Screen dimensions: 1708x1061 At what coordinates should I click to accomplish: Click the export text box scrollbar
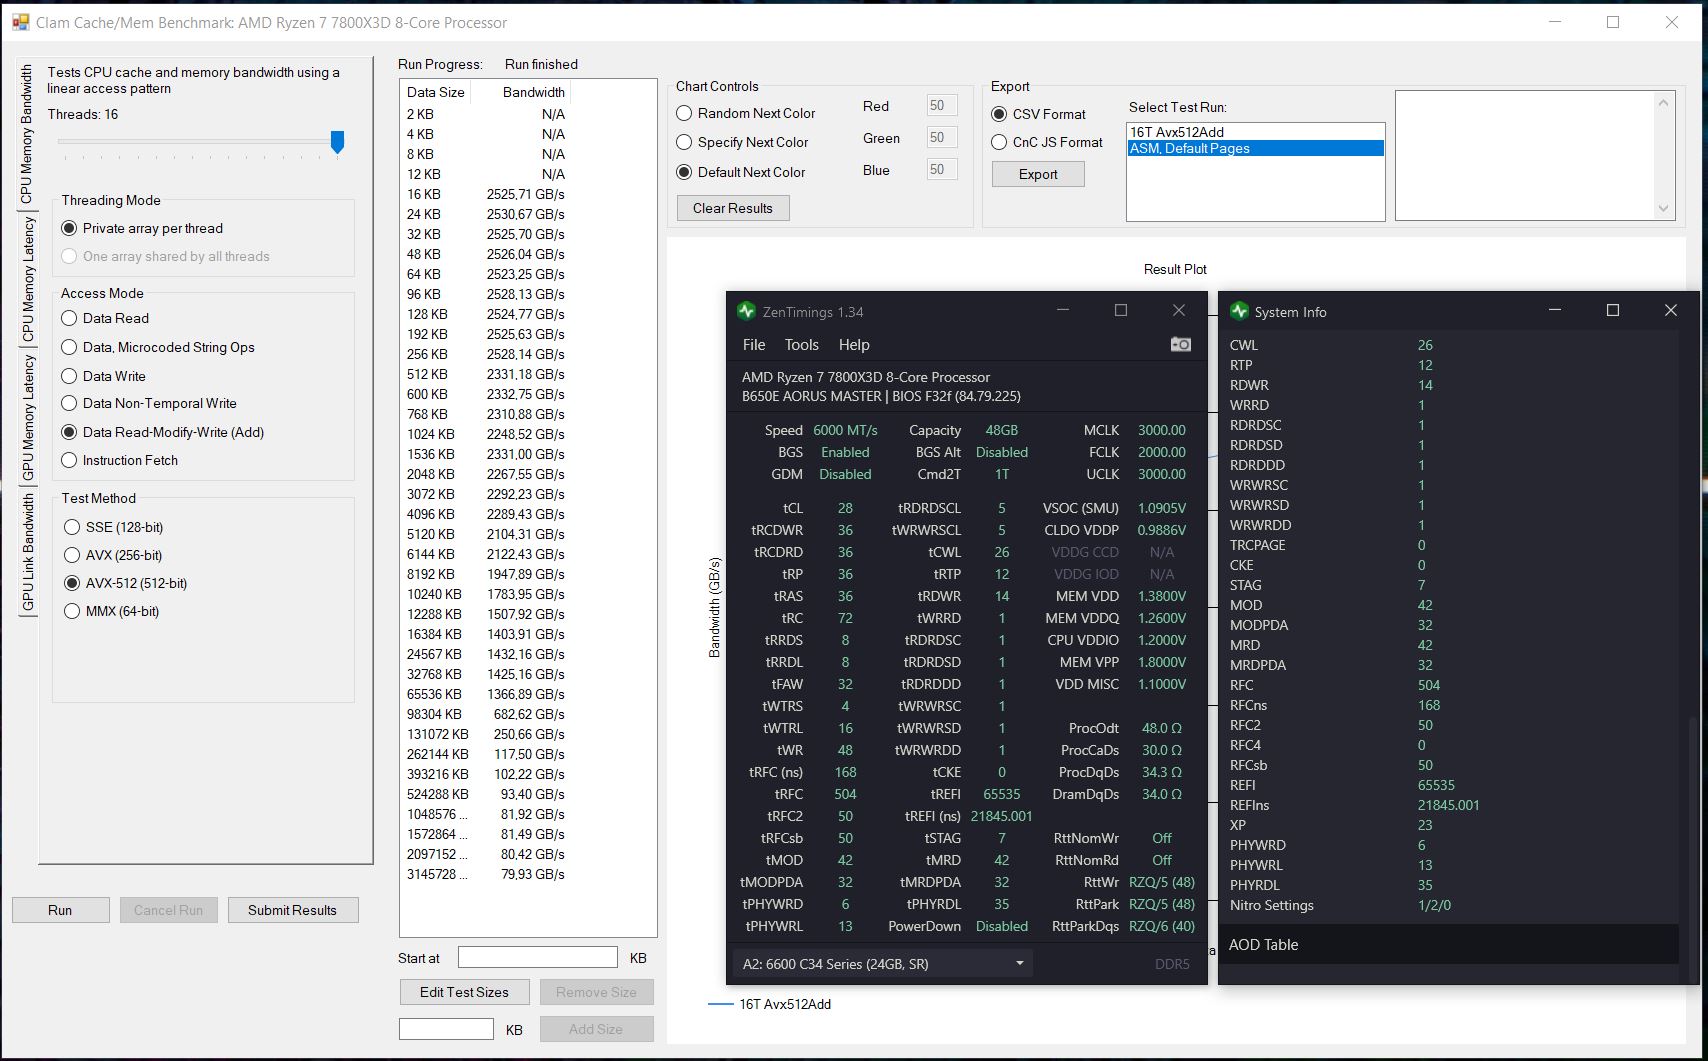[1664, 155]
